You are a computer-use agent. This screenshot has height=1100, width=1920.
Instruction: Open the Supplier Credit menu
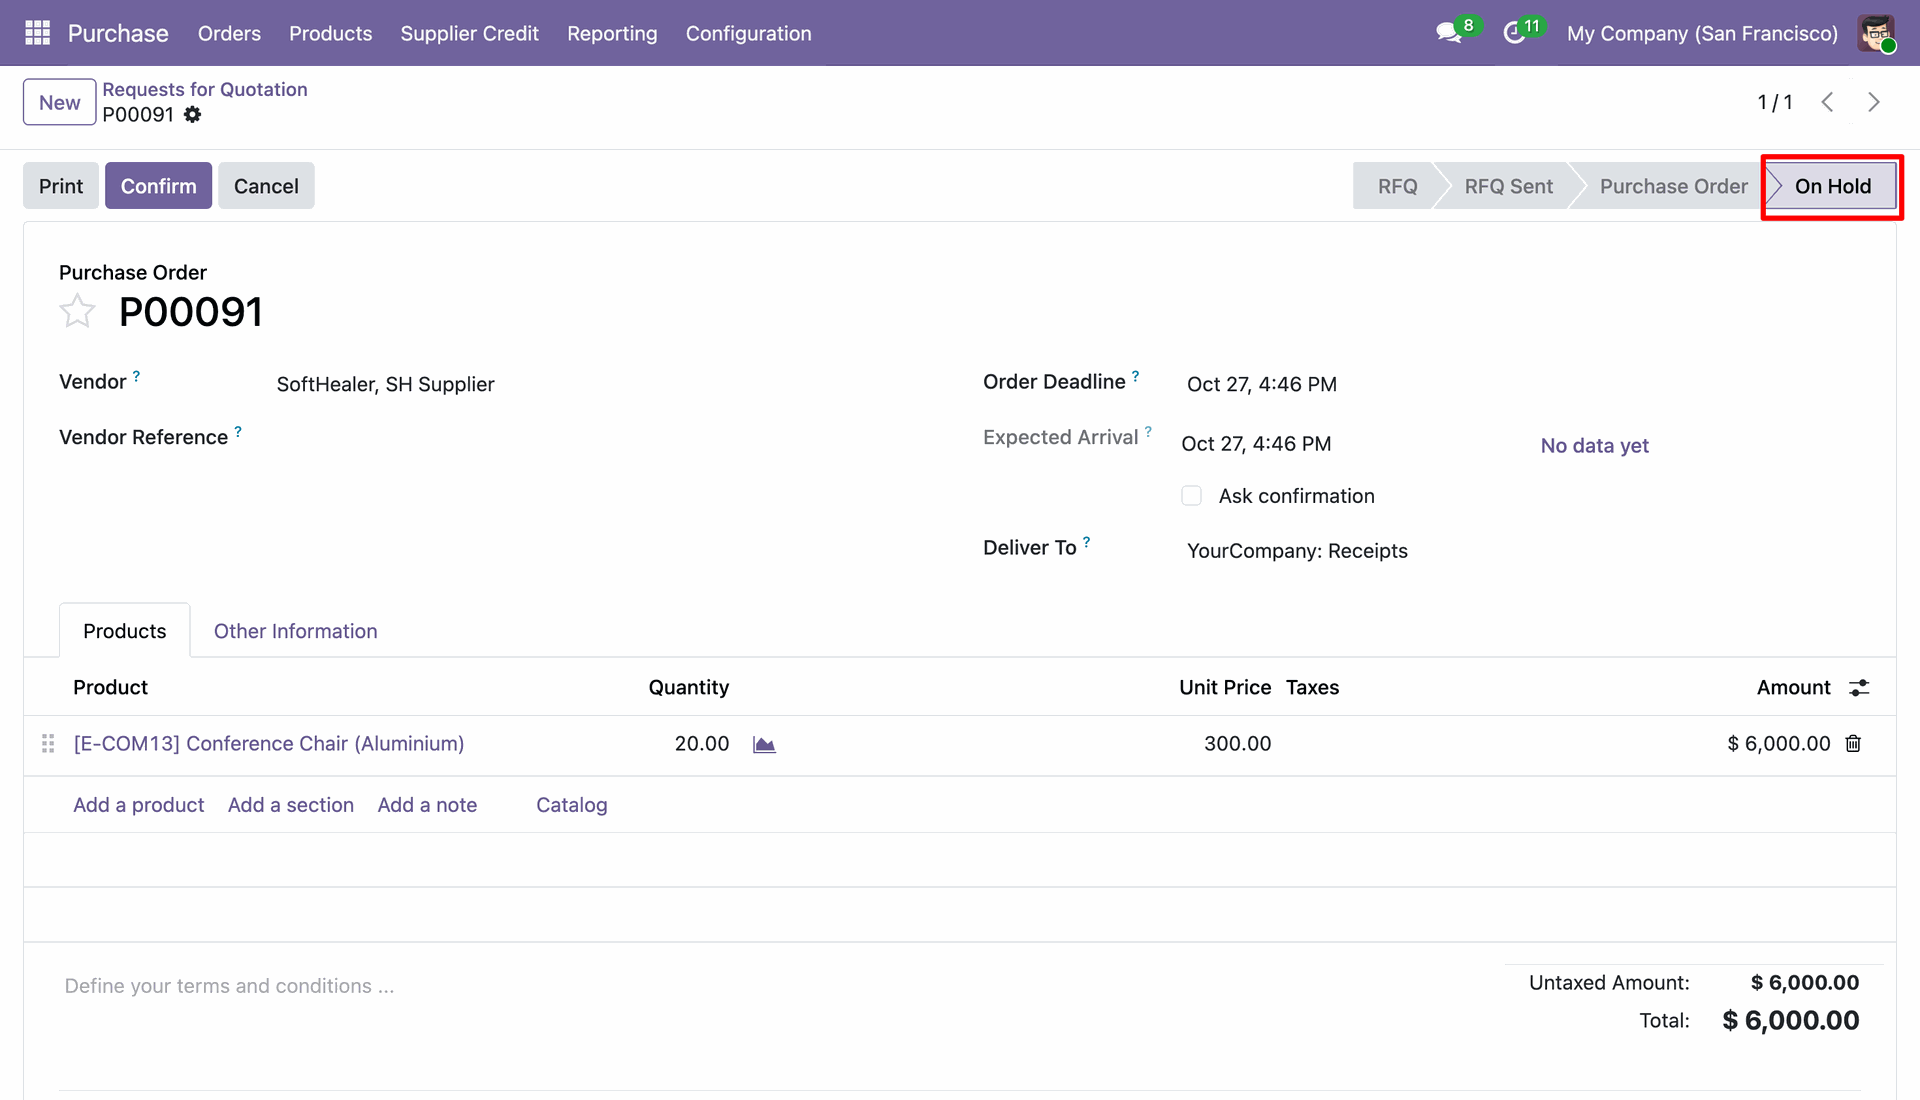469,33
